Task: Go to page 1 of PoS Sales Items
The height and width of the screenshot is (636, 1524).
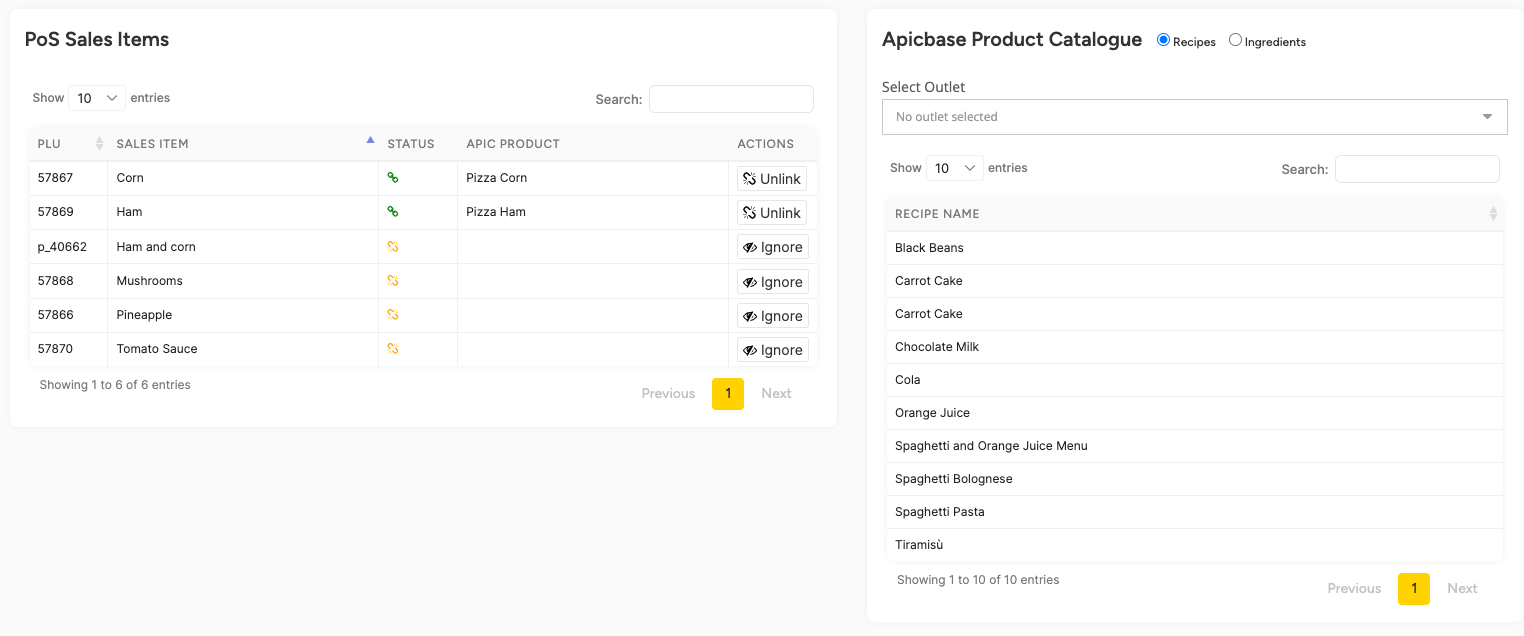Action: click(728, 394)
